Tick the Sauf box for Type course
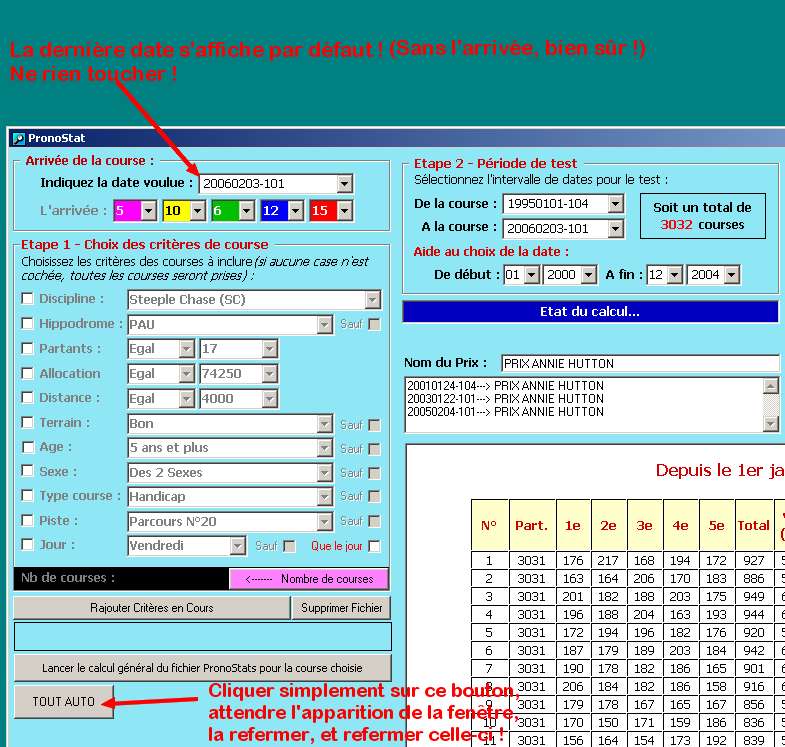785x747 pixels. [374, 496]
